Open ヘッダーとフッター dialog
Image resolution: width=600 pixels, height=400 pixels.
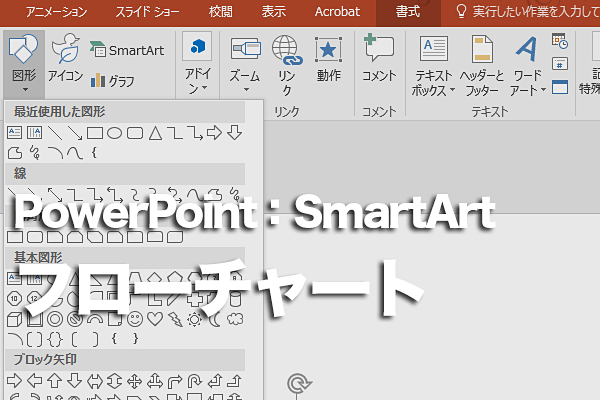[482, 65]
